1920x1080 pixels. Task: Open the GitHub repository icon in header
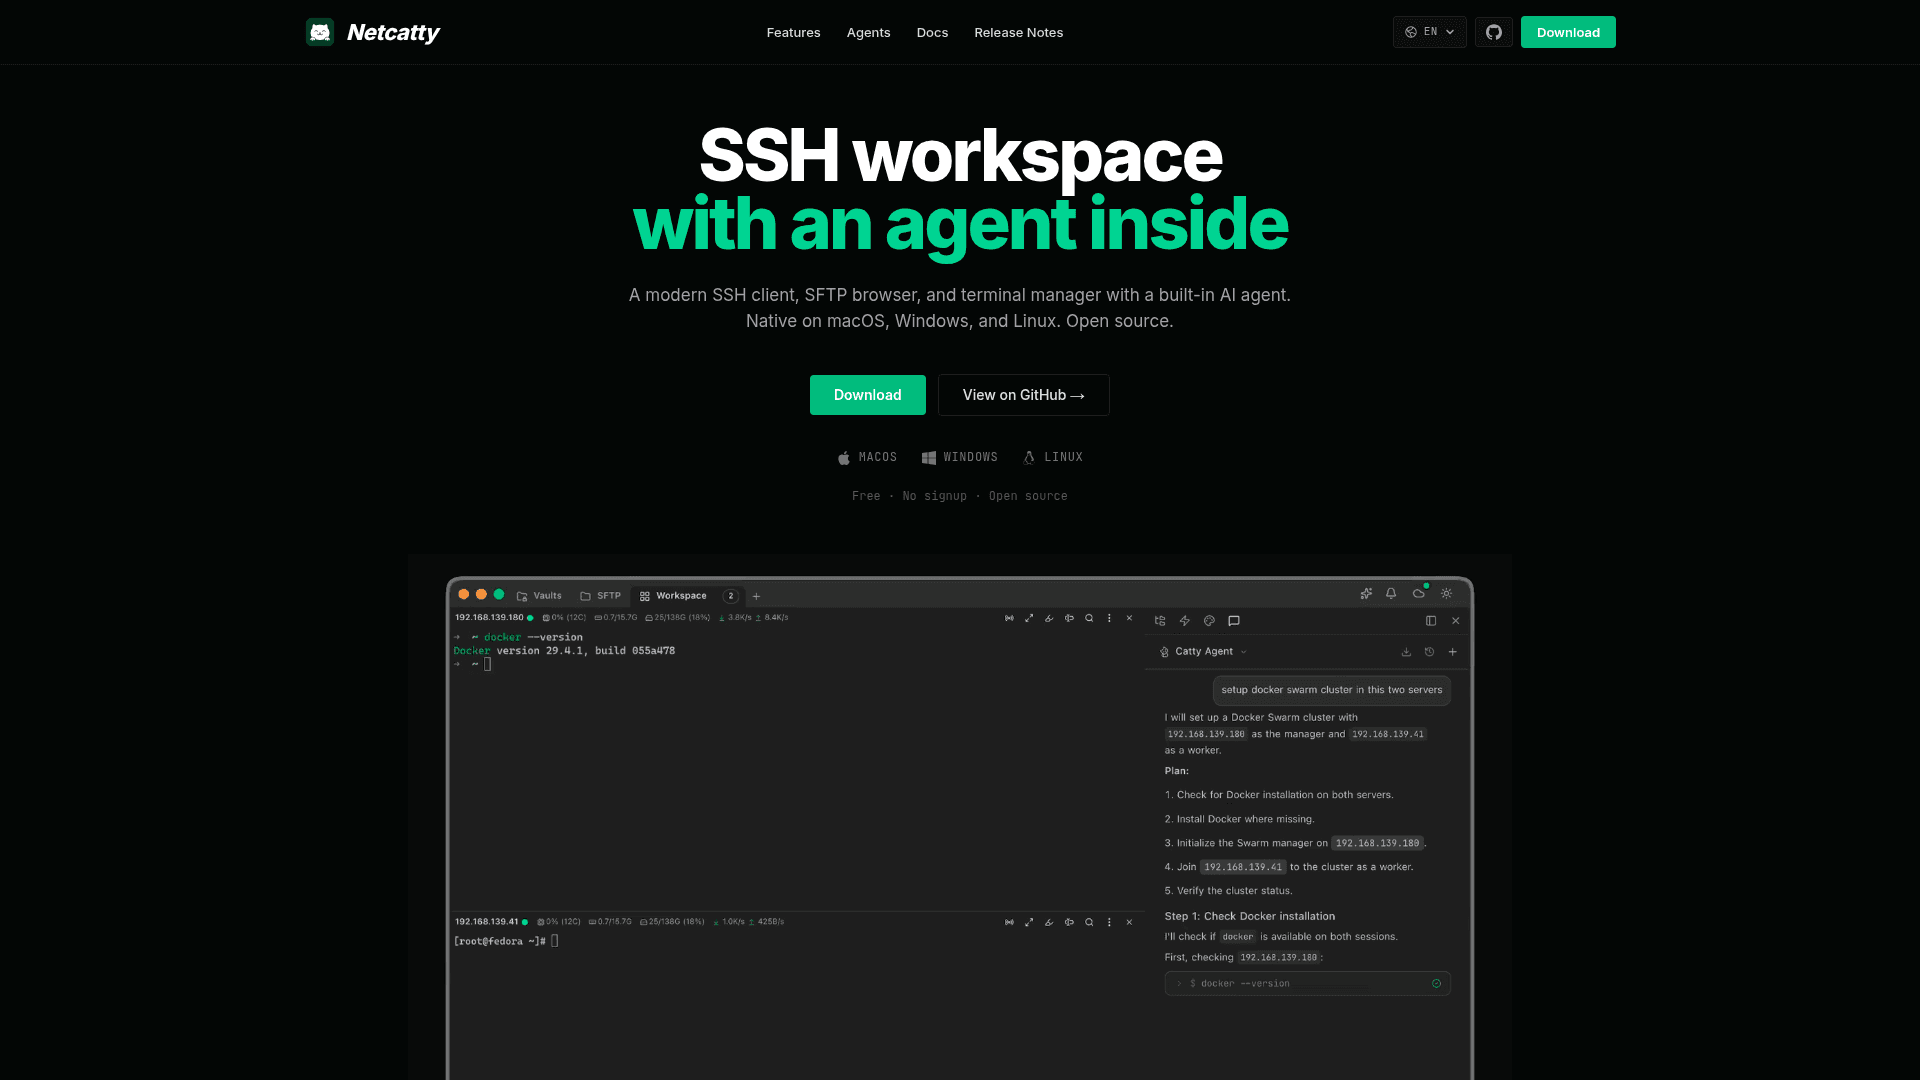pos(1493,32)
